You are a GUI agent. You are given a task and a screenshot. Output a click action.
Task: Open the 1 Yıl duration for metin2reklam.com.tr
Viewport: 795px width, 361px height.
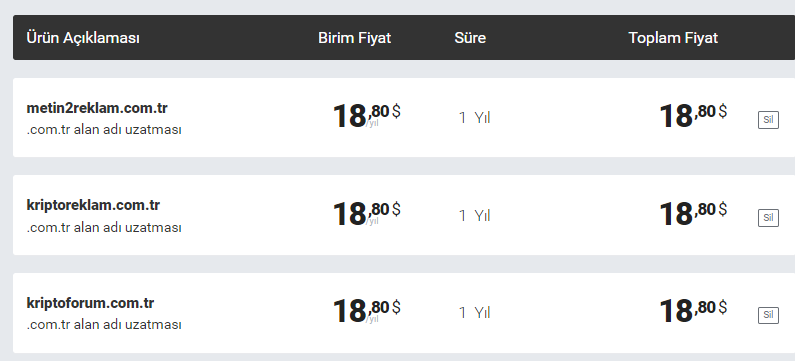coord(475,118)
